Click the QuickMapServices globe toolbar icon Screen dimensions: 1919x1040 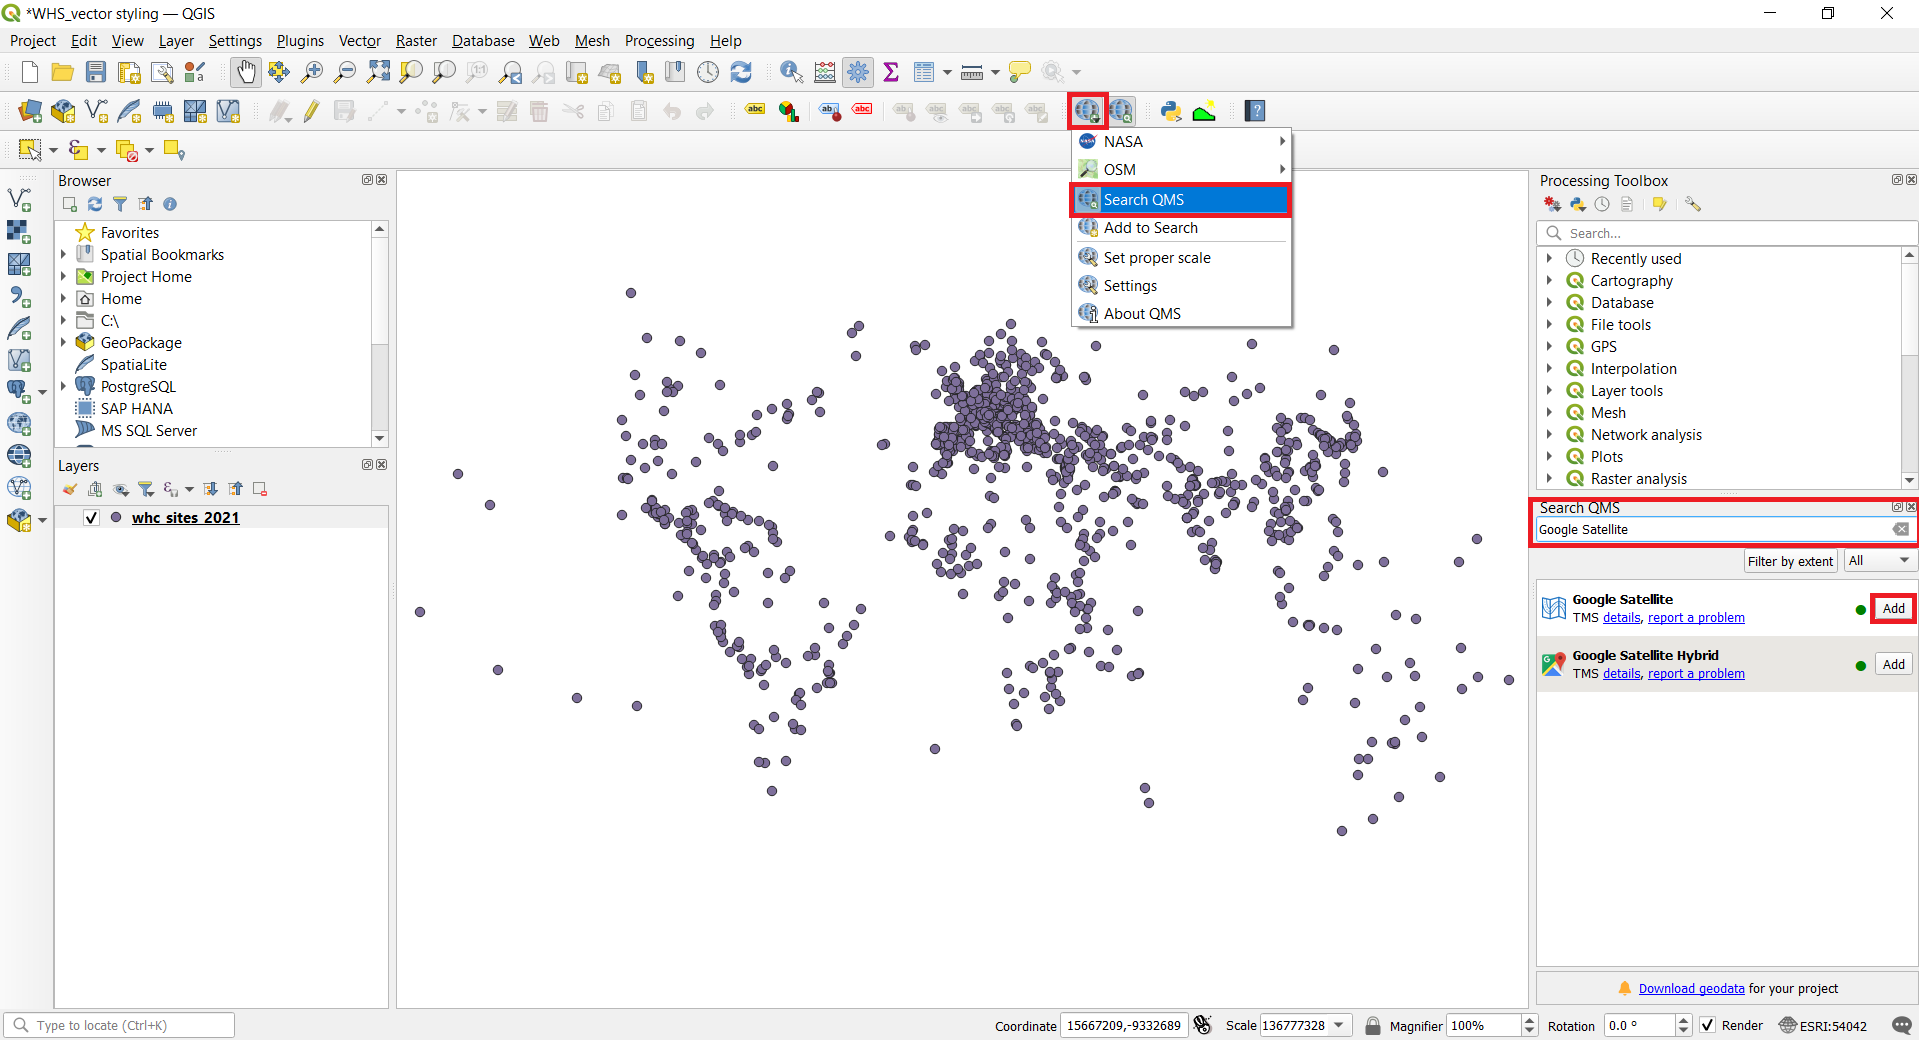pyautogui.click(x=1087, y=111)
